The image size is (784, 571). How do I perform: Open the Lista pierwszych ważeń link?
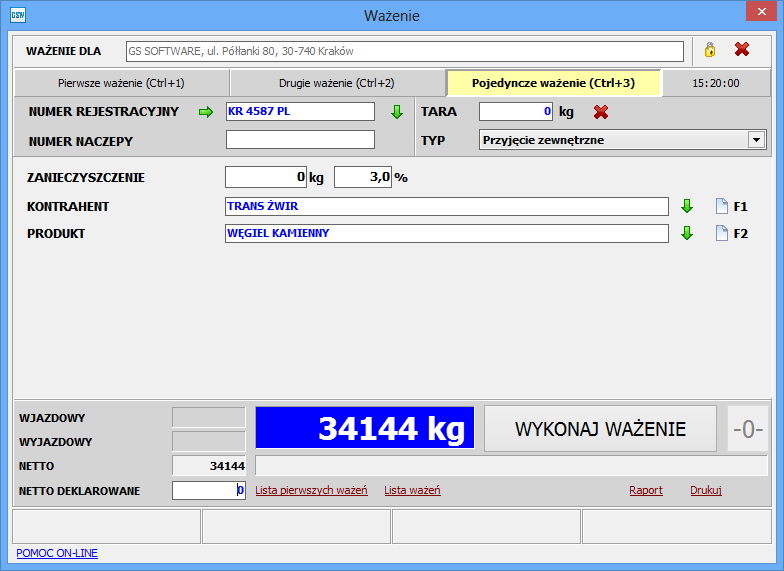311,490
